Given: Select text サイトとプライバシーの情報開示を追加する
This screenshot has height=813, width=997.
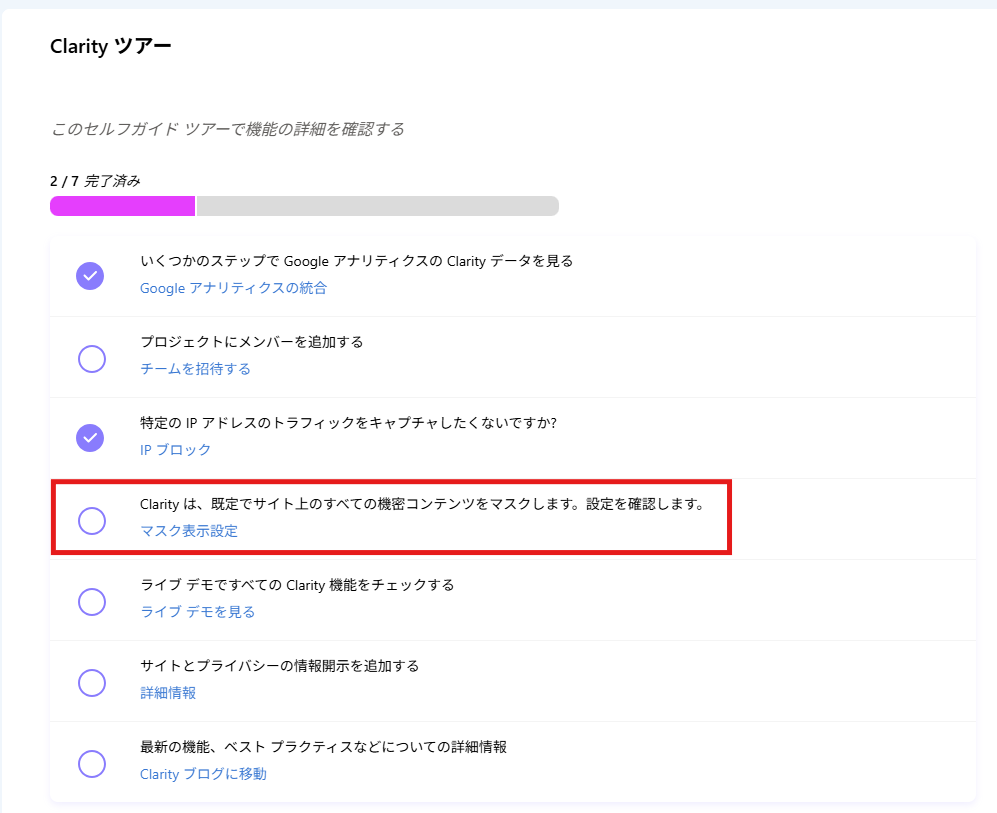Looking at the screenshot, I should coord(280,666).
